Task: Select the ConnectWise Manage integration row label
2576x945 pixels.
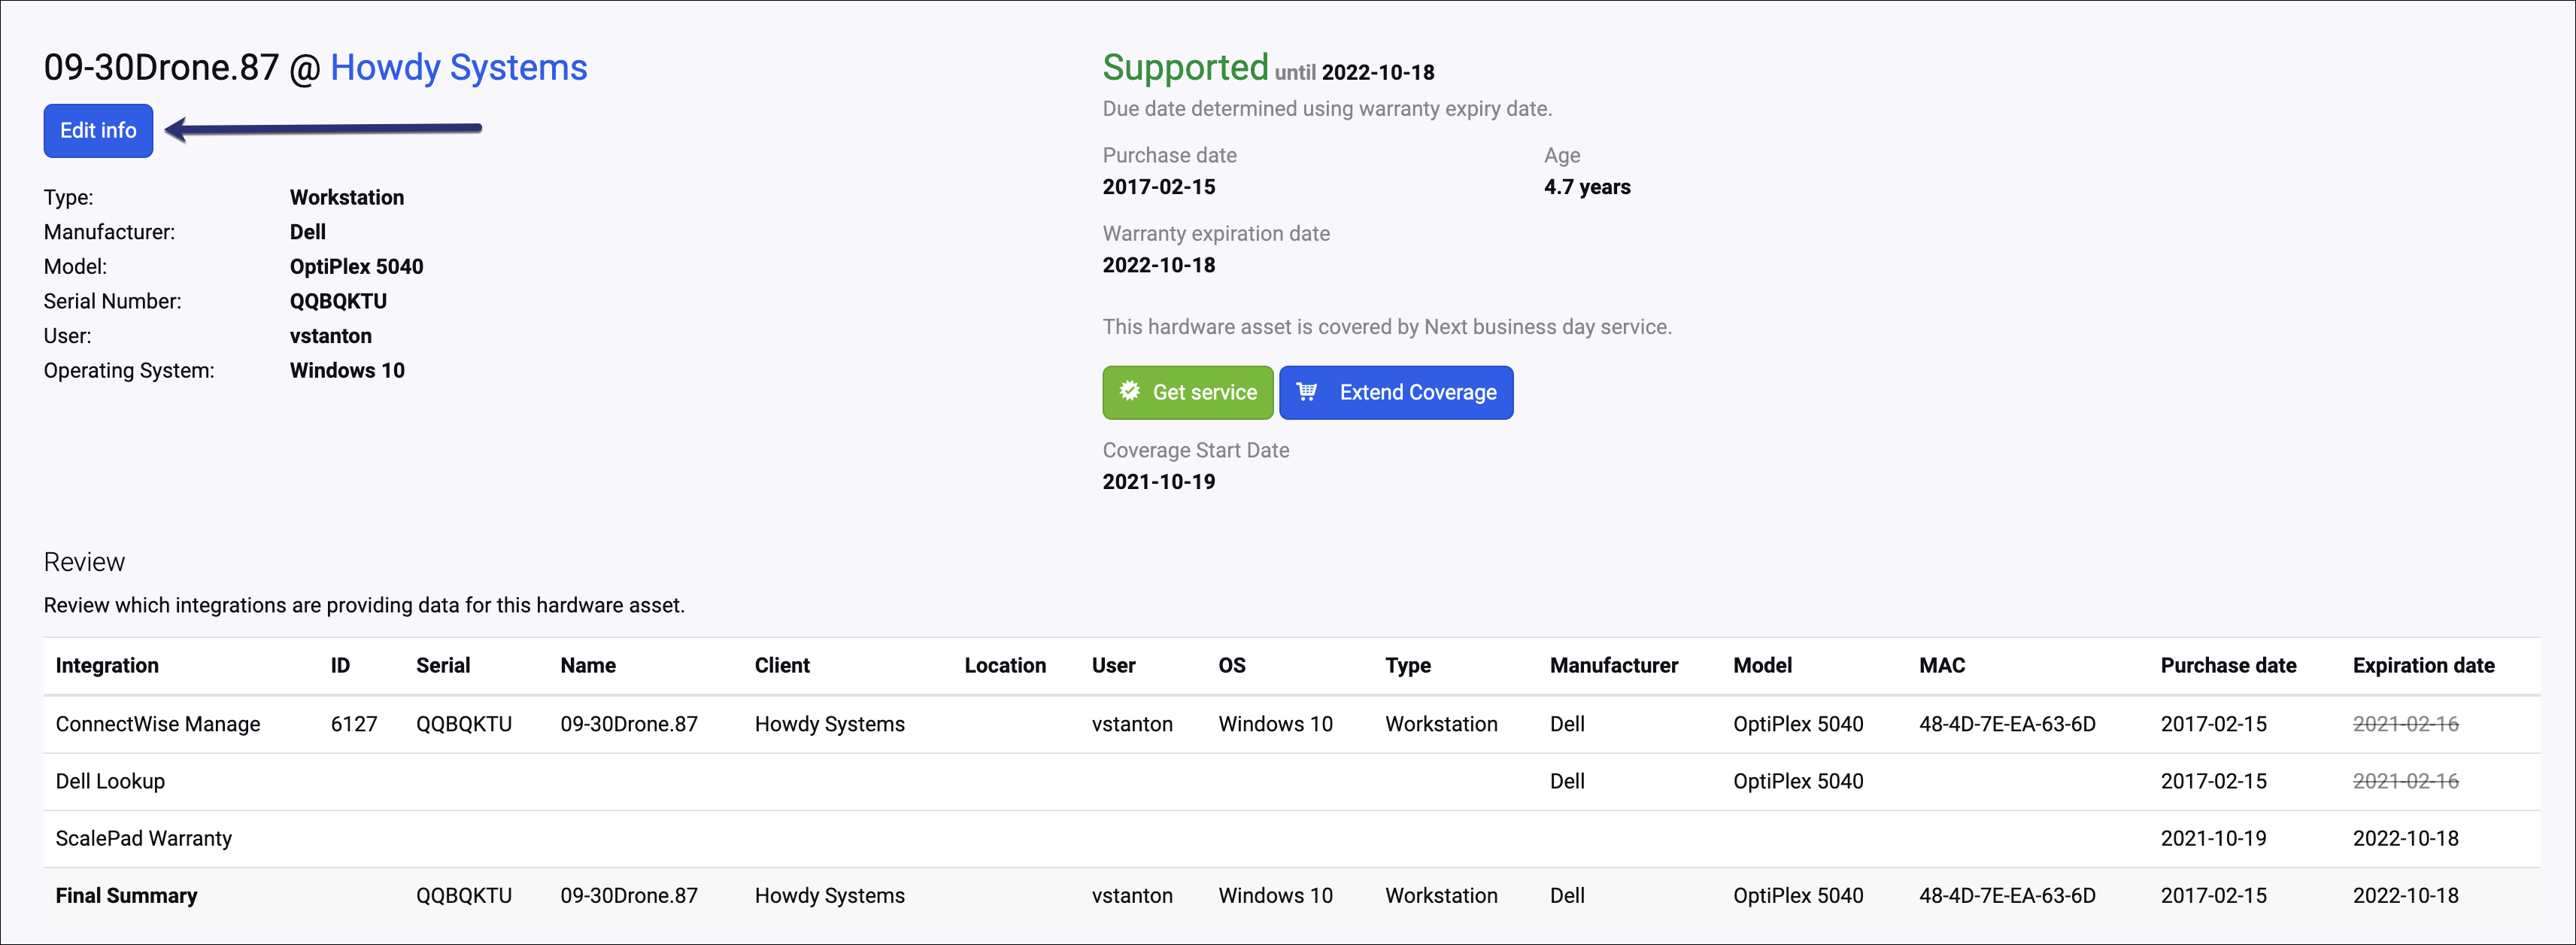Action: pyautogui.click(x=157, y=724)
